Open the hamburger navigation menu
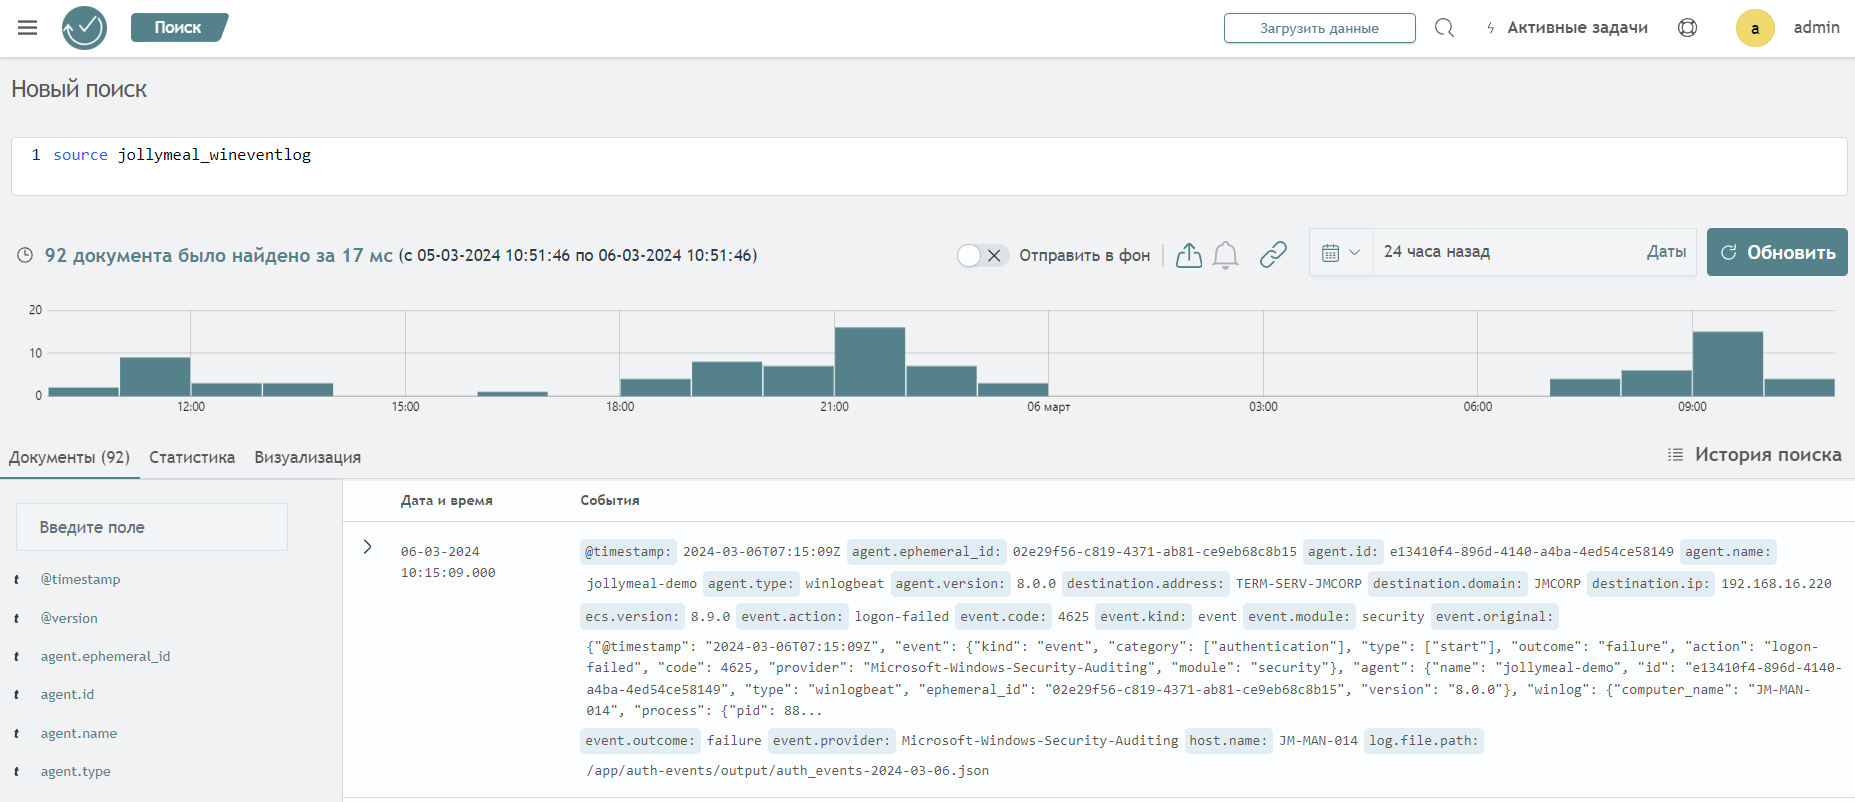1855x802 pixels. click(27, 28)
